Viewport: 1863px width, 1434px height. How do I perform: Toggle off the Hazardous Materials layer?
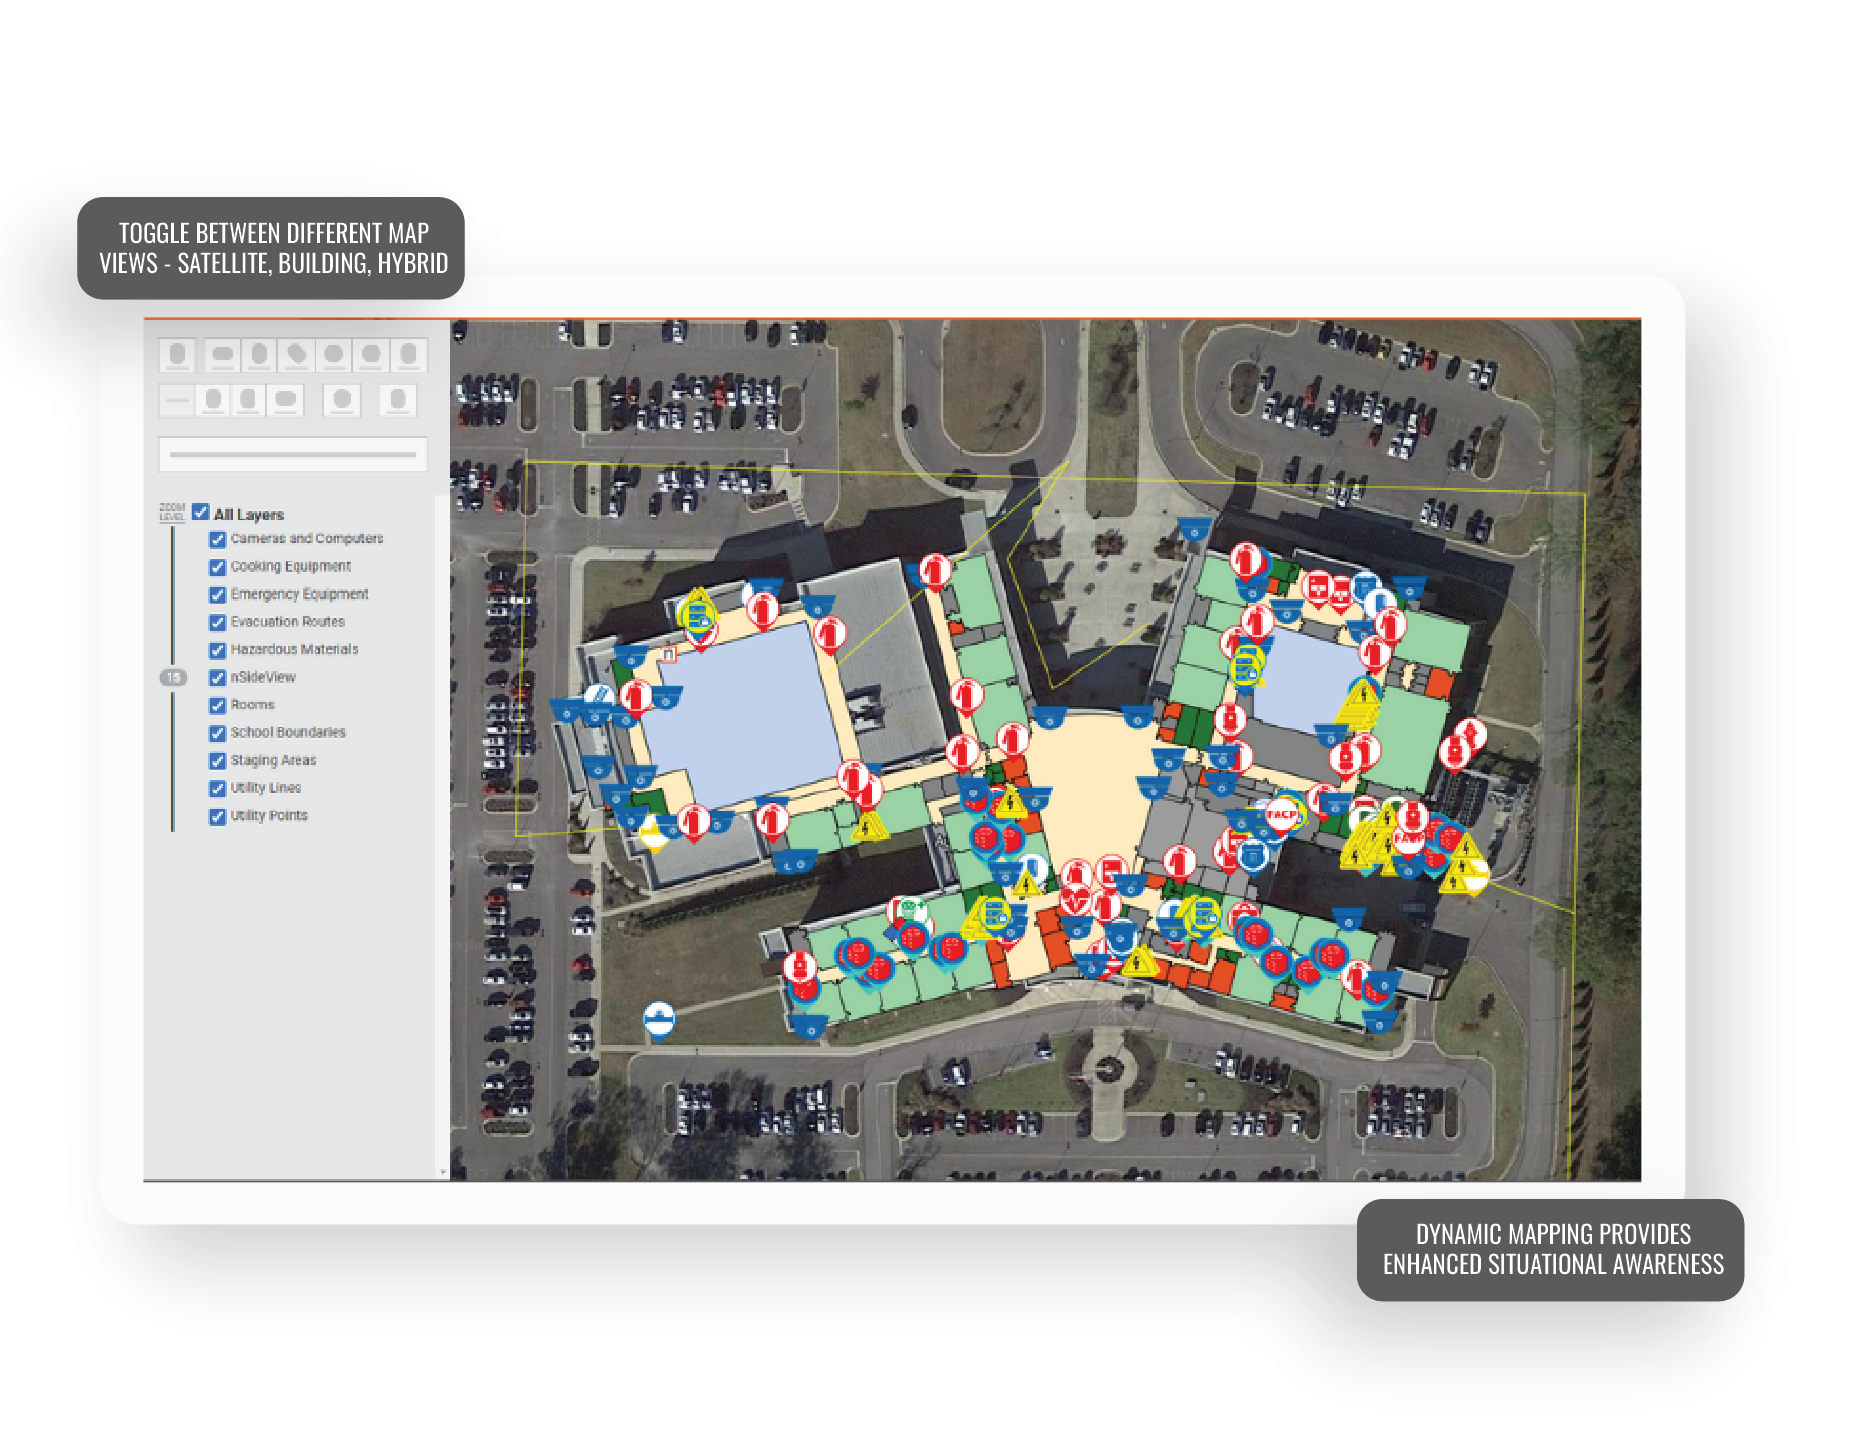(216, 650)
